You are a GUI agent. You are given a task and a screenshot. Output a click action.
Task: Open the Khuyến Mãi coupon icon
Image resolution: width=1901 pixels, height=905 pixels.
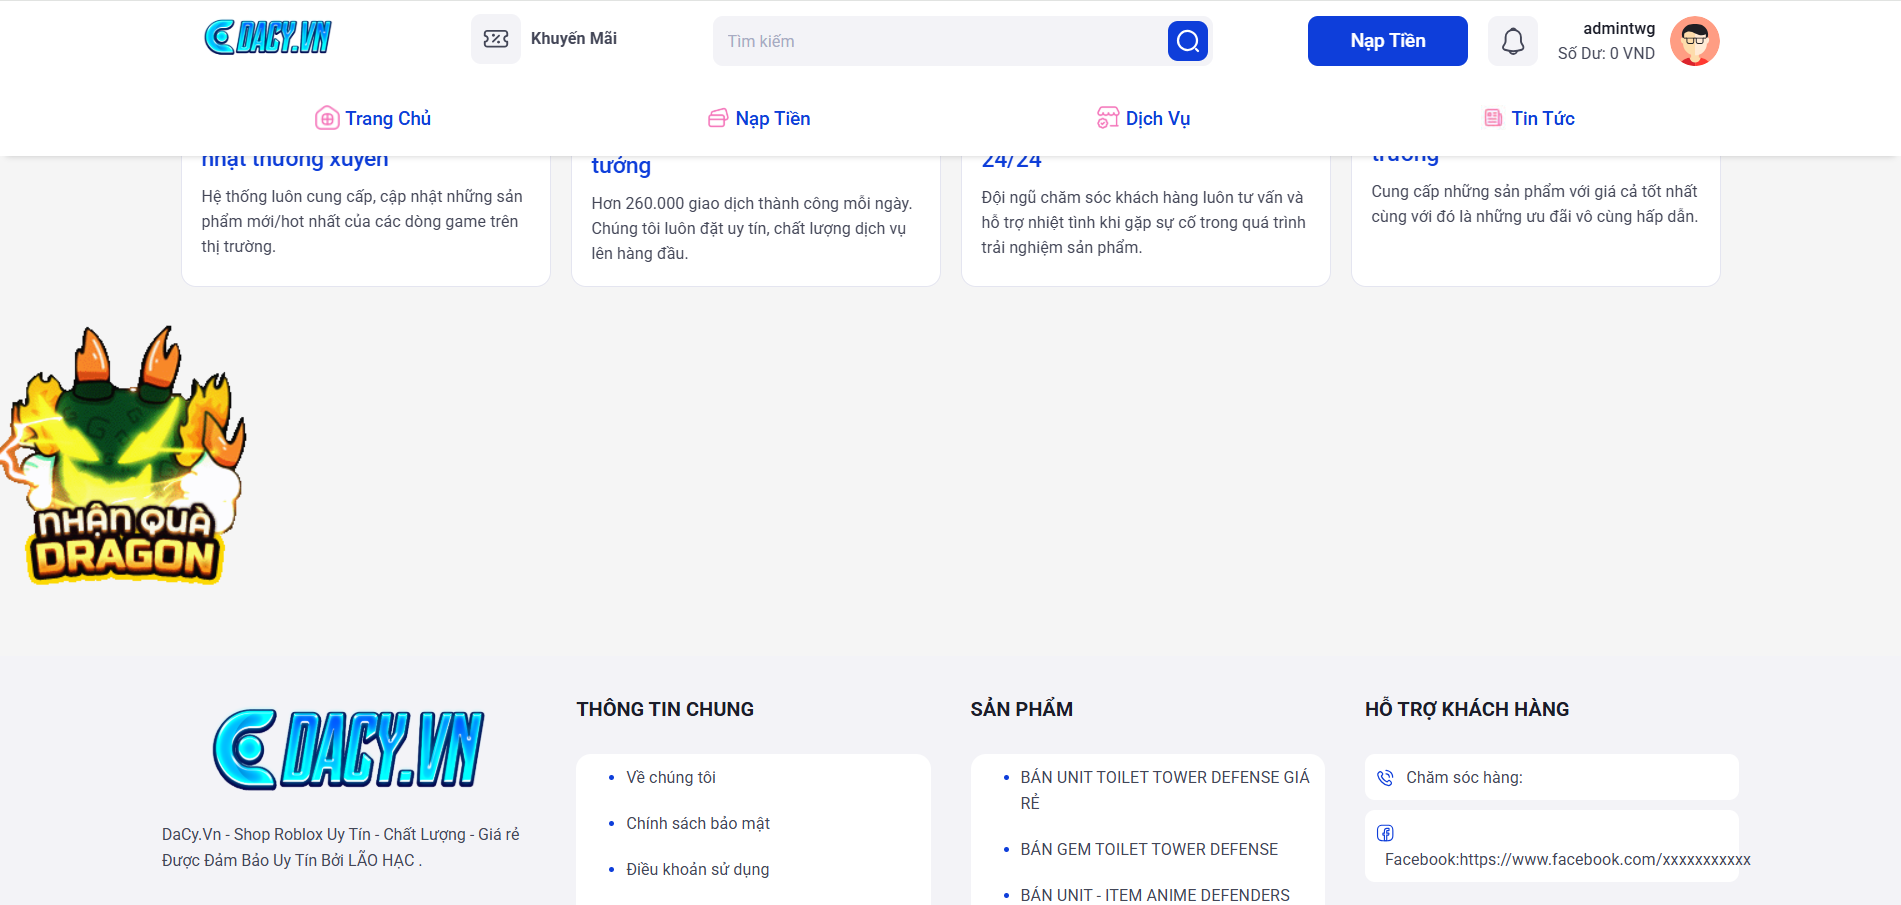point(496,39)
